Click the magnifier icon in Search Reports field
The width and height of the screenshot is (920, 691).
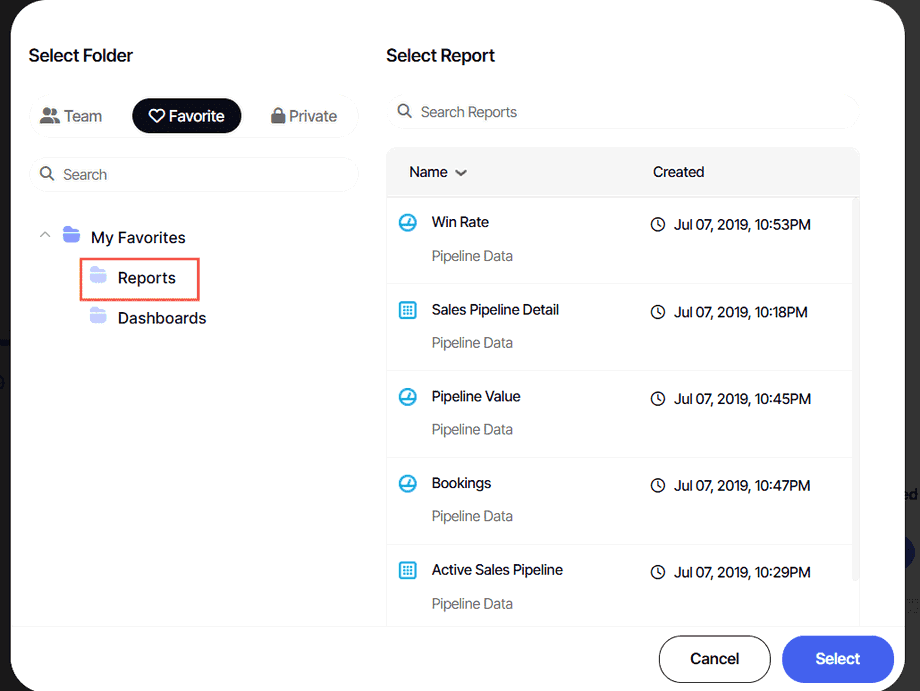[x=404, y=112]
